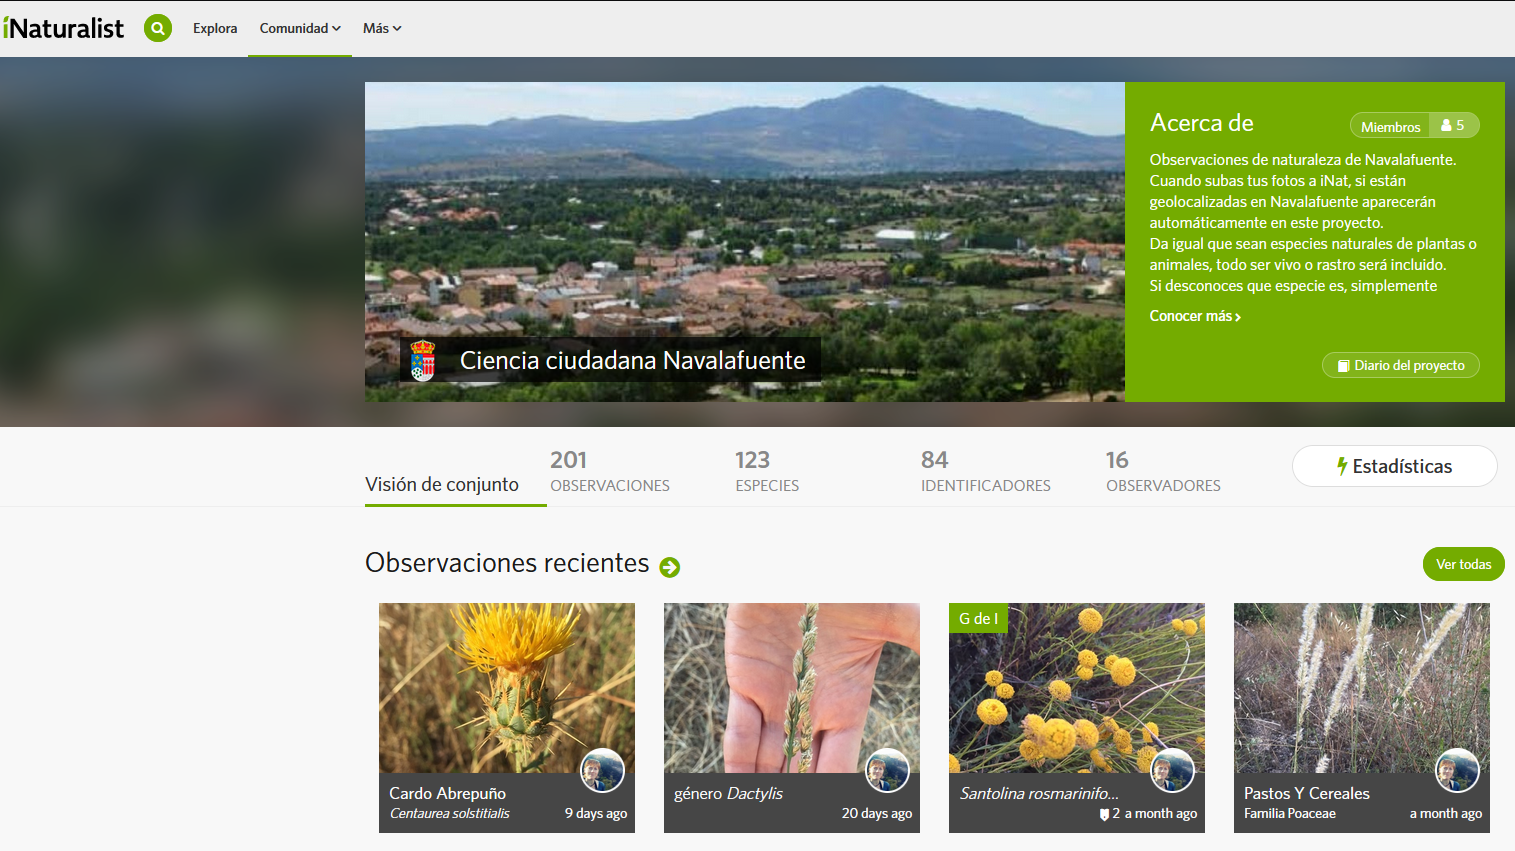The width and height of the screenshot is (1515, 851).
Task: Open the Pastos Y Cereales observation photo
Action: [1361, 687]
